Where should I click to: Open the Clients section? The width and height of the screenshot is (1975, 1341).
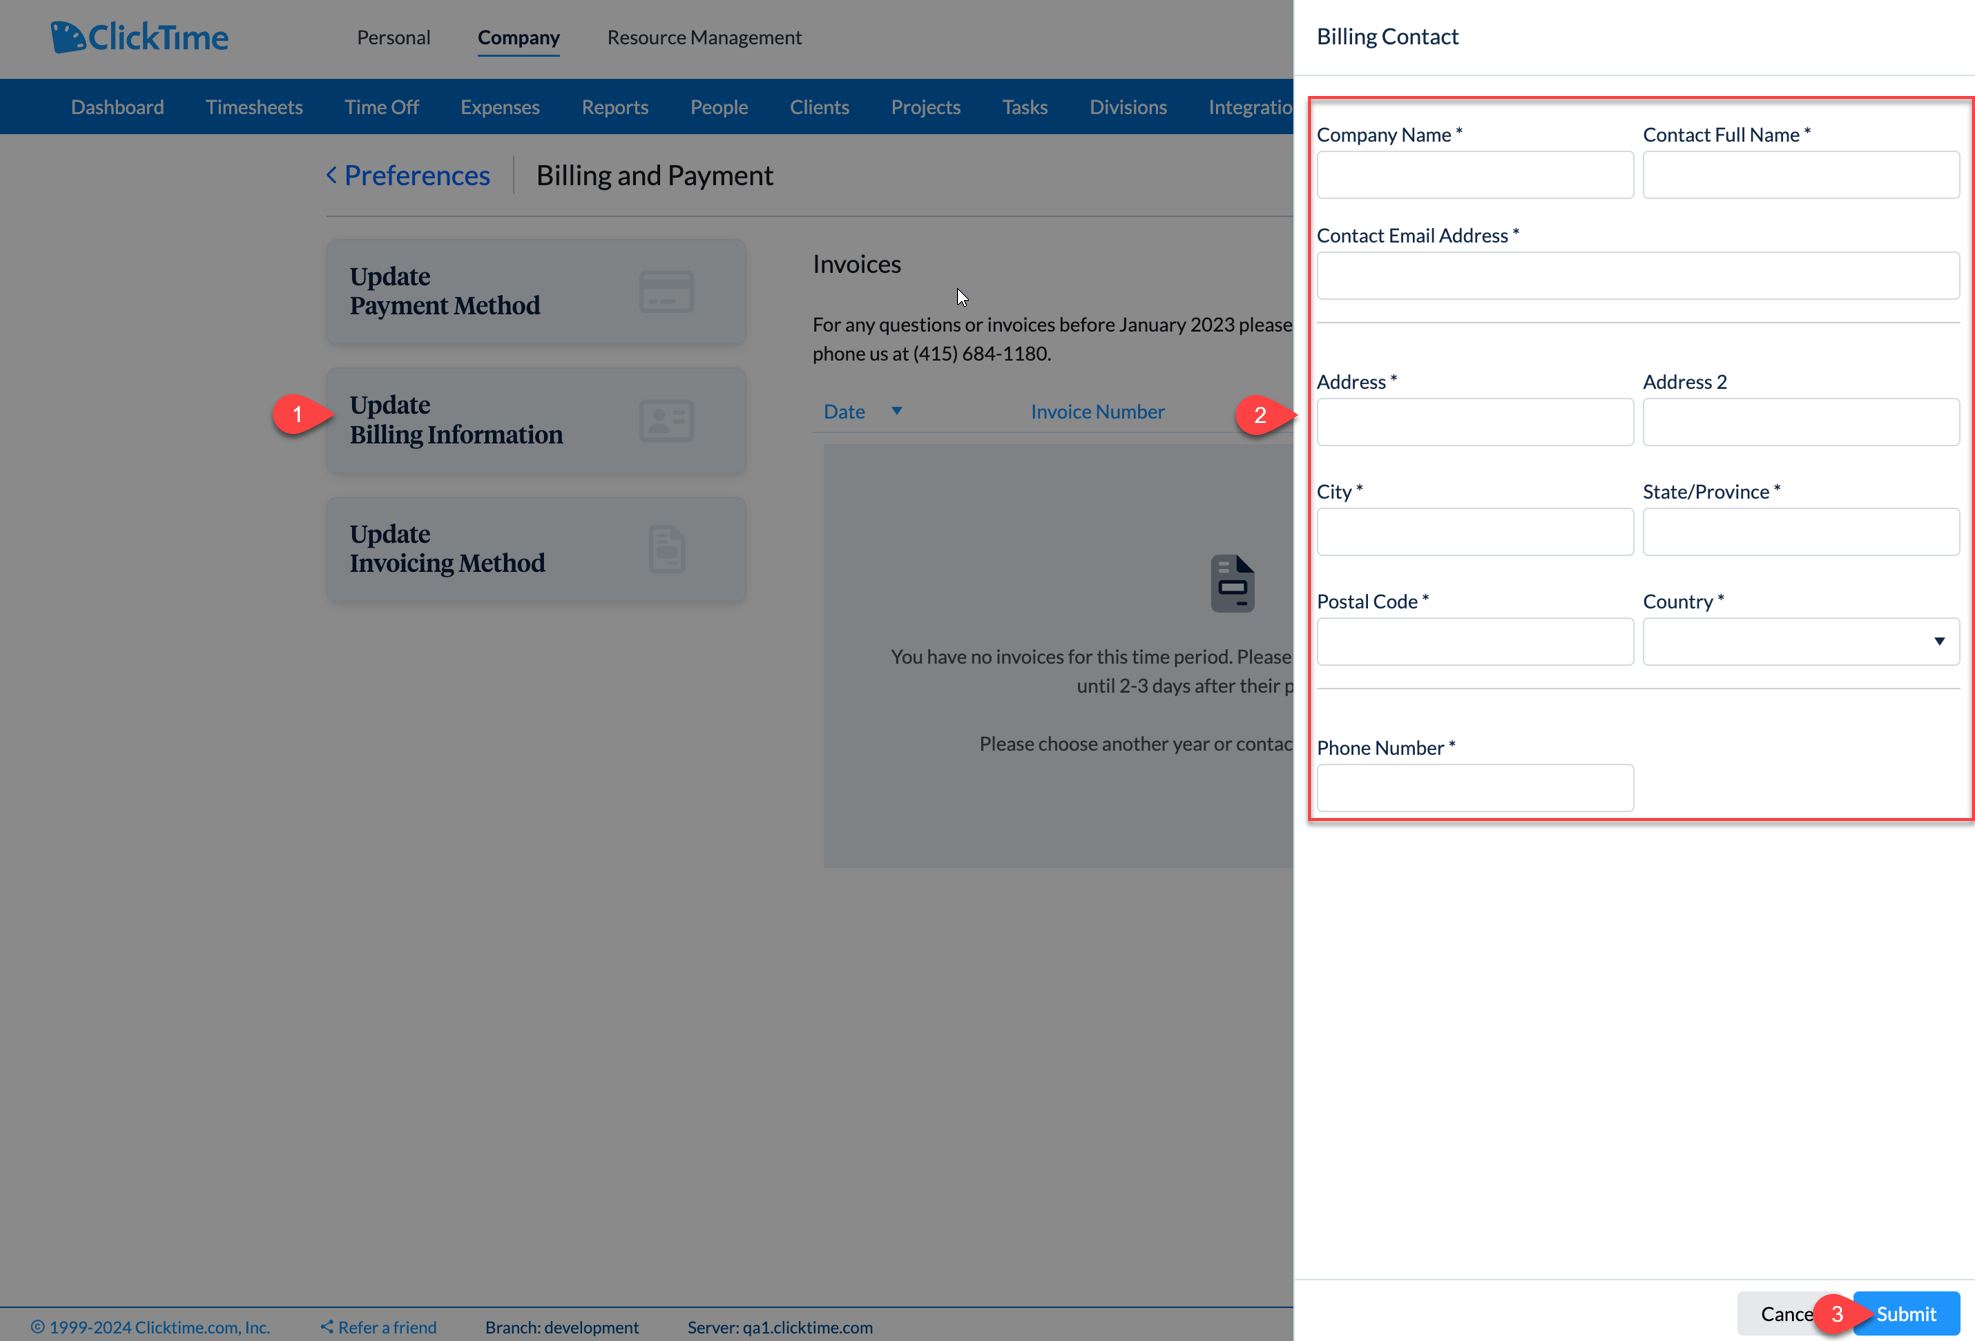(x=819, y=106)
